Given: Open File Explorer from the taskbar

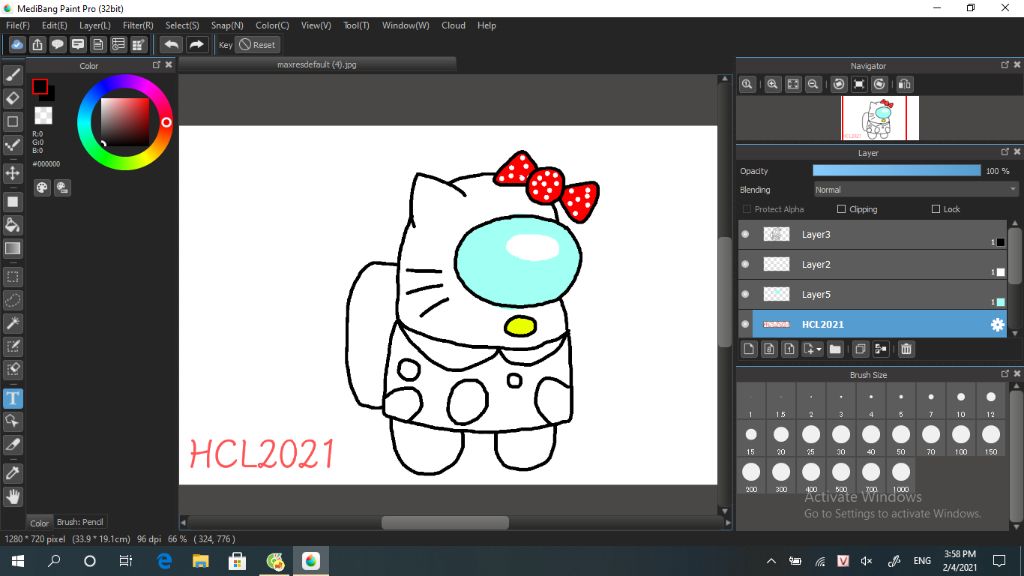Looking at the screenshot, I should pyautogui.click(x=200, y=561).
